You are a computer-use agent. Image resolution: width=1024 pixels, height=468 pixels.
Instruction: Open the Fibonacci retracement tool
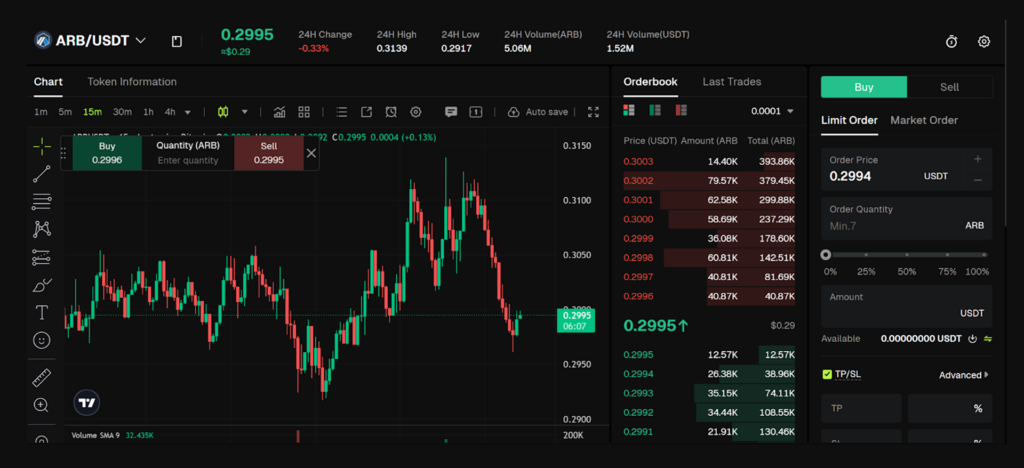tap(42, 202)
